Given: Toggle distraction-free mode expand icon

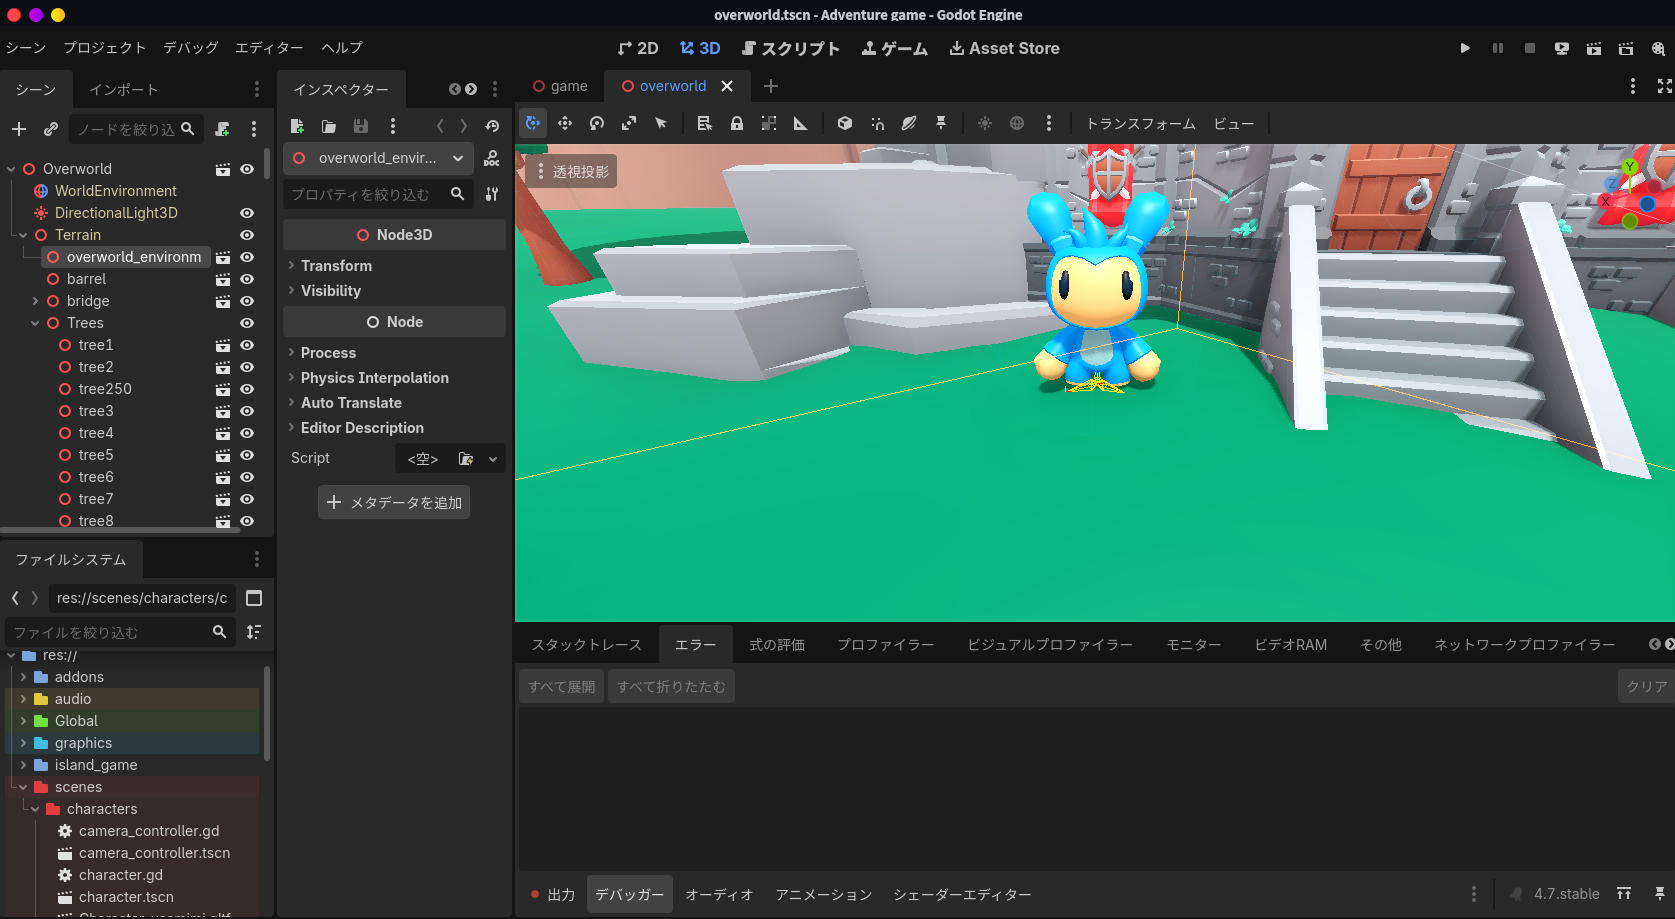Looking at the screenshot, I should pyautogui.click(x=1664, y=86).
